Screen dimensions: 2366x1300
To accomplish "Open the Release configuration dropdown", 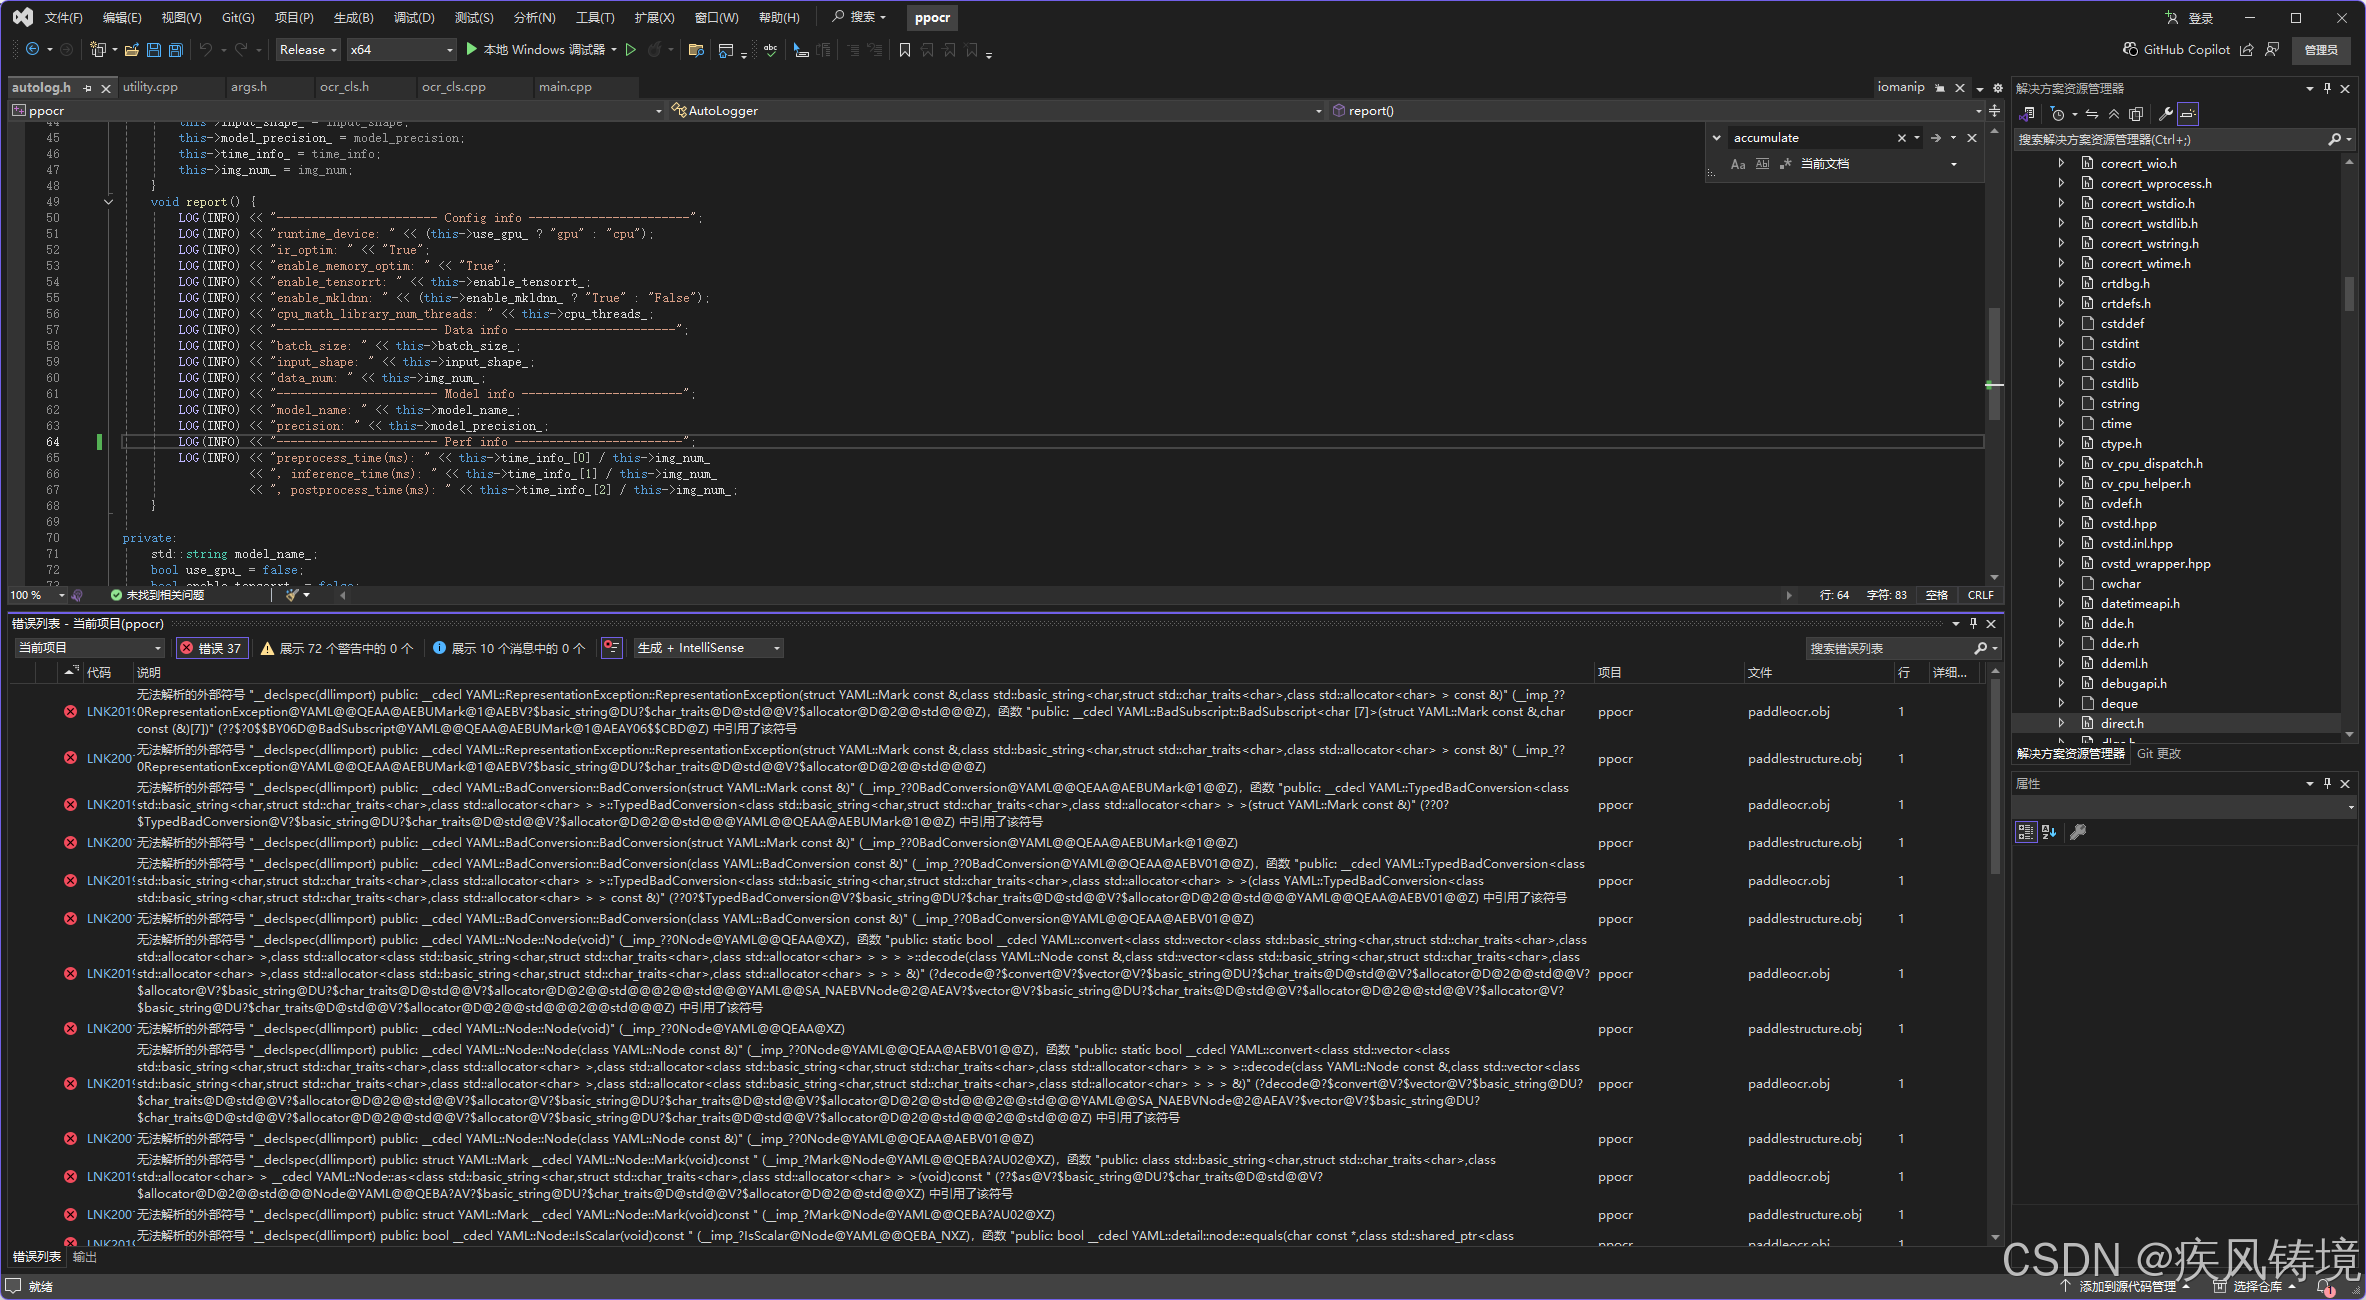I will pos(307,50).
